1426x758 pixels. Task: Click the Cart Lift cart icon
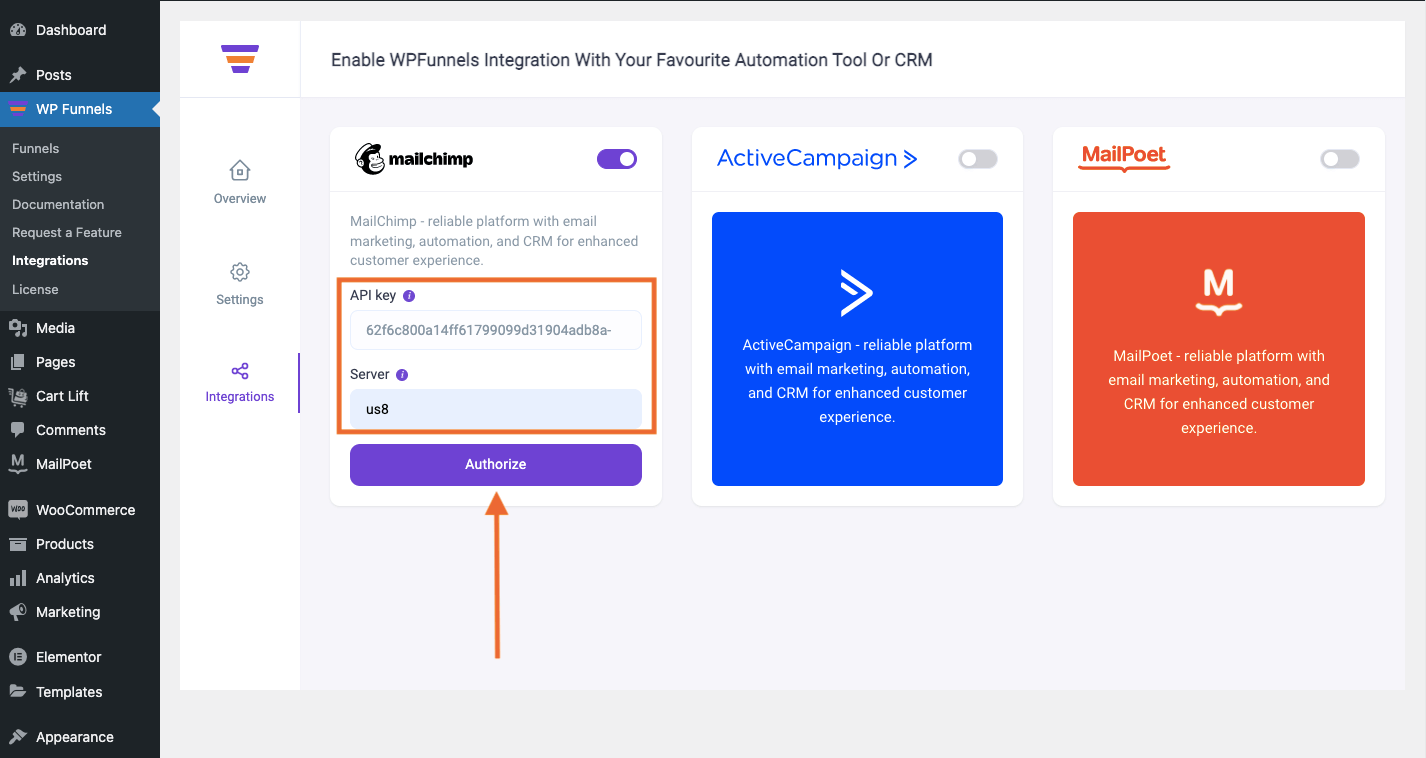(x=18, y=396)
